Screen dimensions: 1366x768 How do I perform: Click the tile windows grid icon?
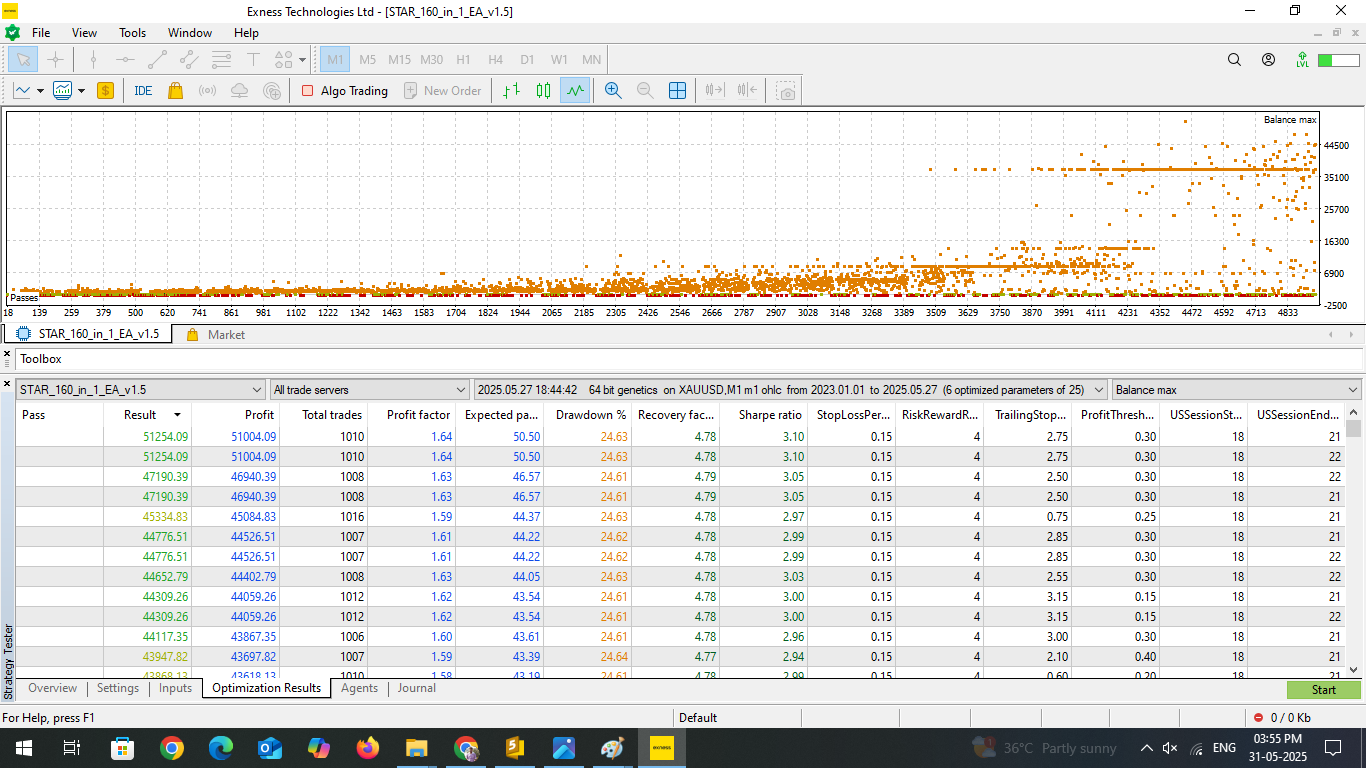pos(677,91)
